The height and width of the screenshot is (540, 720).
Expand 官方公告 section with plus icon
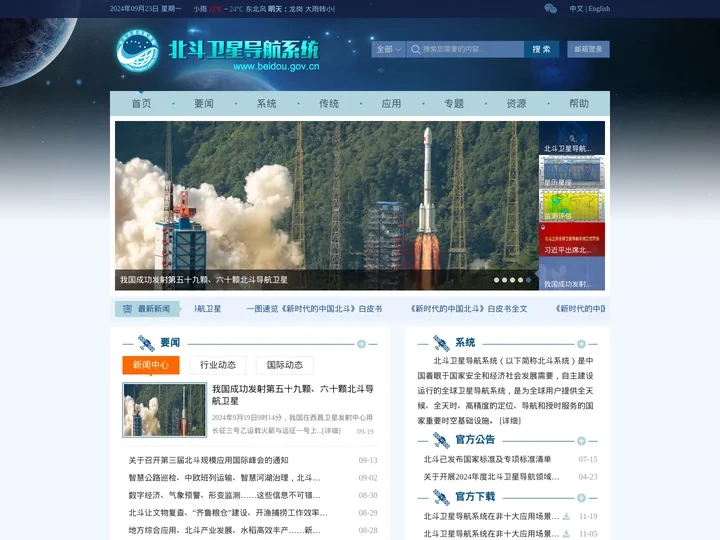point(581,441)
